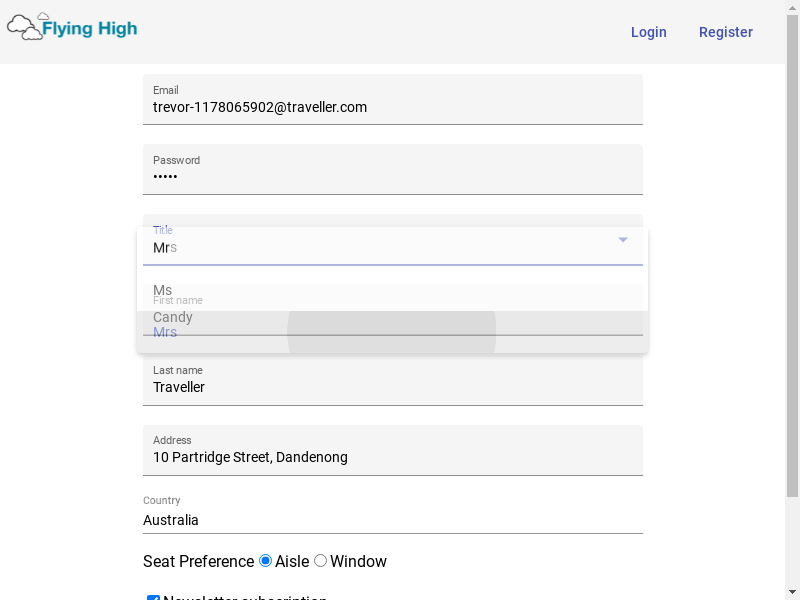Go to the Register page
This screenshot has width=800, height=600.
725,32
